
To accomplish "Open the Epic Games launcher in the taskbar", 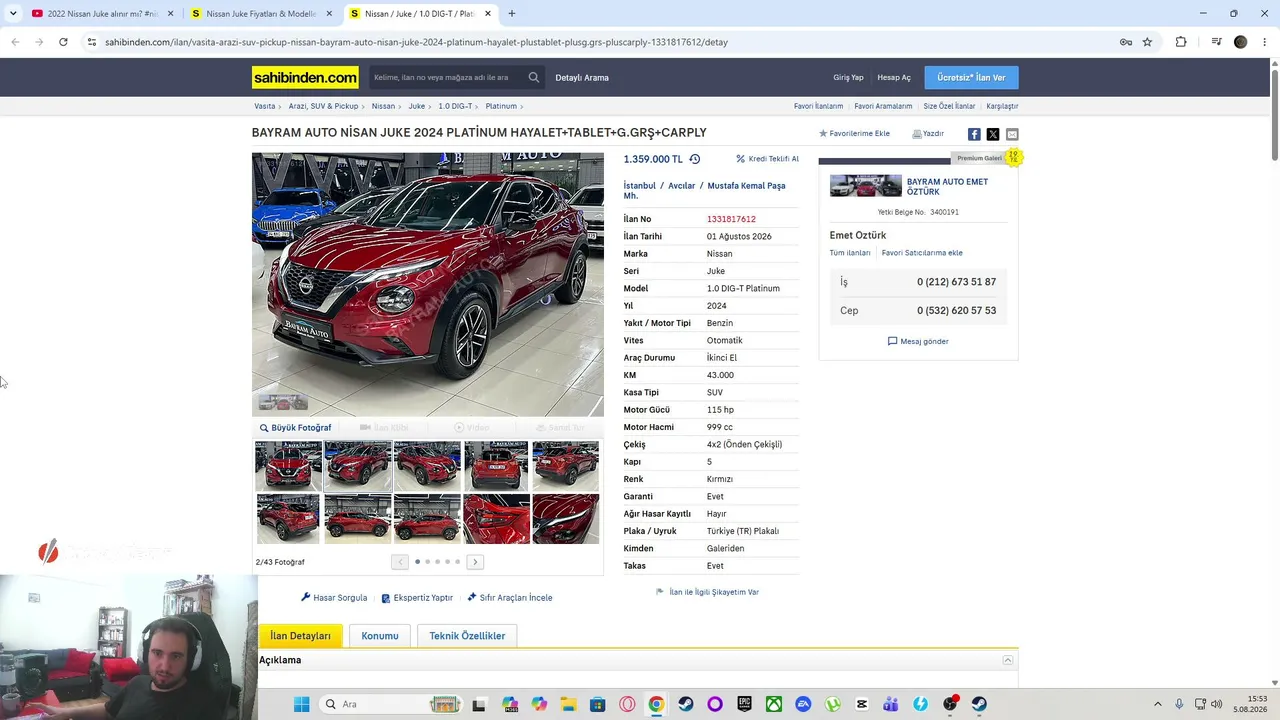I will click(744, 704).
